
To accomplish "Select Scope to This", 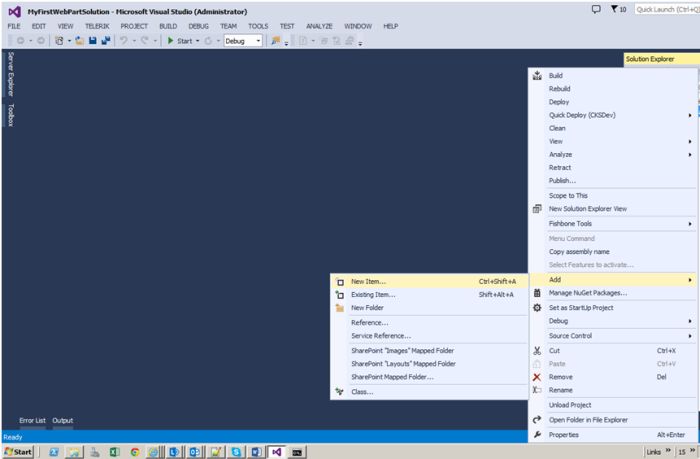I will click(x=568, y=196).
